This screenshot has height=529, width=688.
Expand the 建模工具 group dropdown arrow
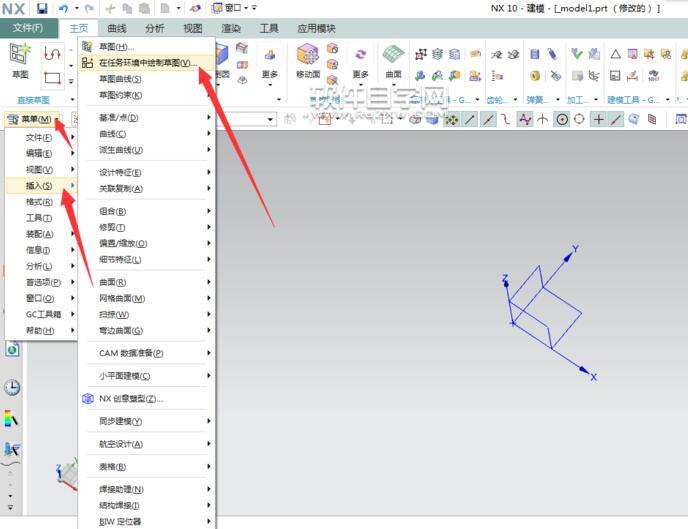tap(667, 100)
